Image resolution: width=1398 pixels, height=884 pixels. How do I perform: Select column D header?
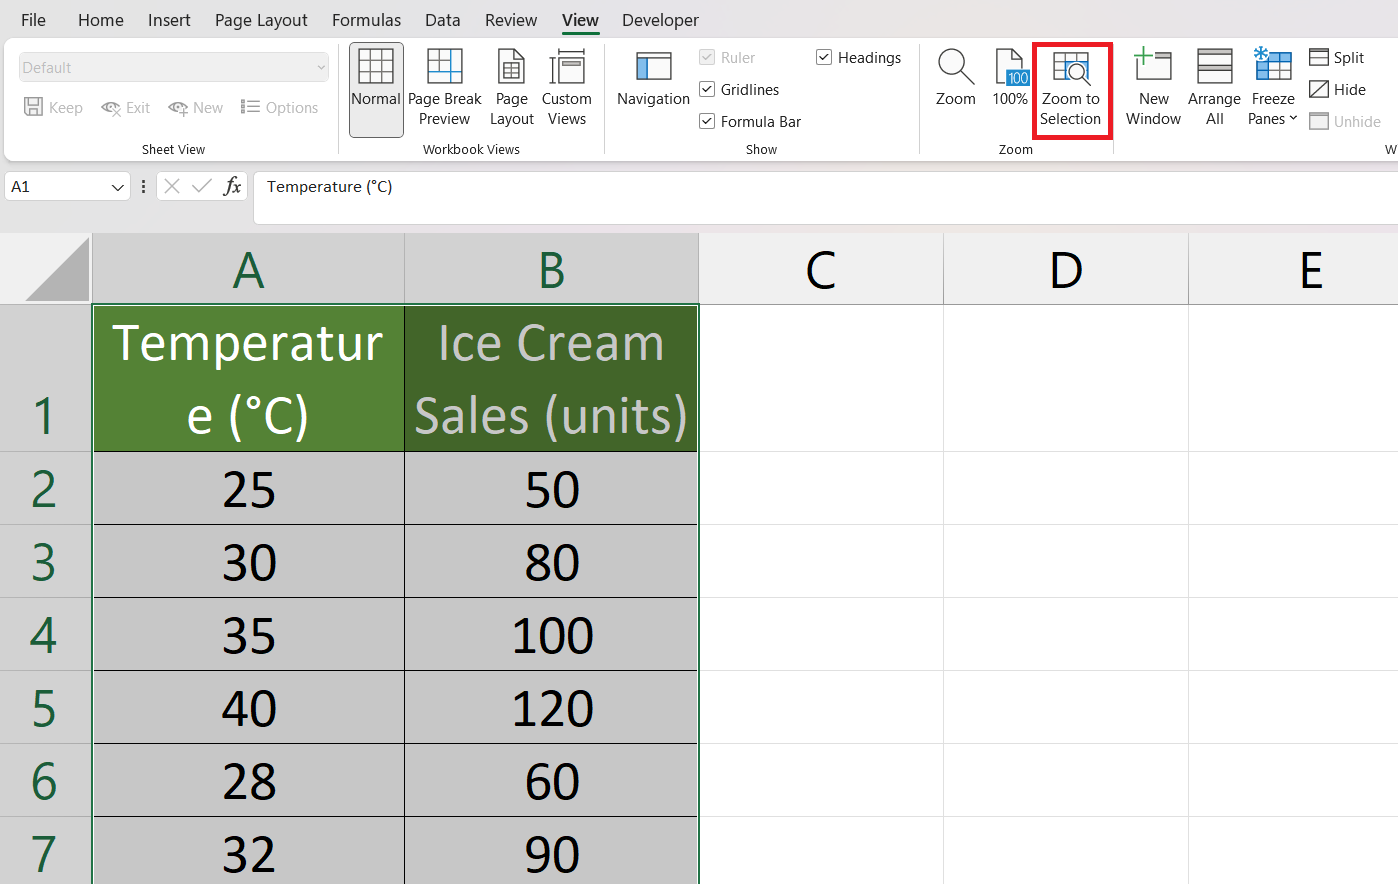click(x=1066, y=269)
